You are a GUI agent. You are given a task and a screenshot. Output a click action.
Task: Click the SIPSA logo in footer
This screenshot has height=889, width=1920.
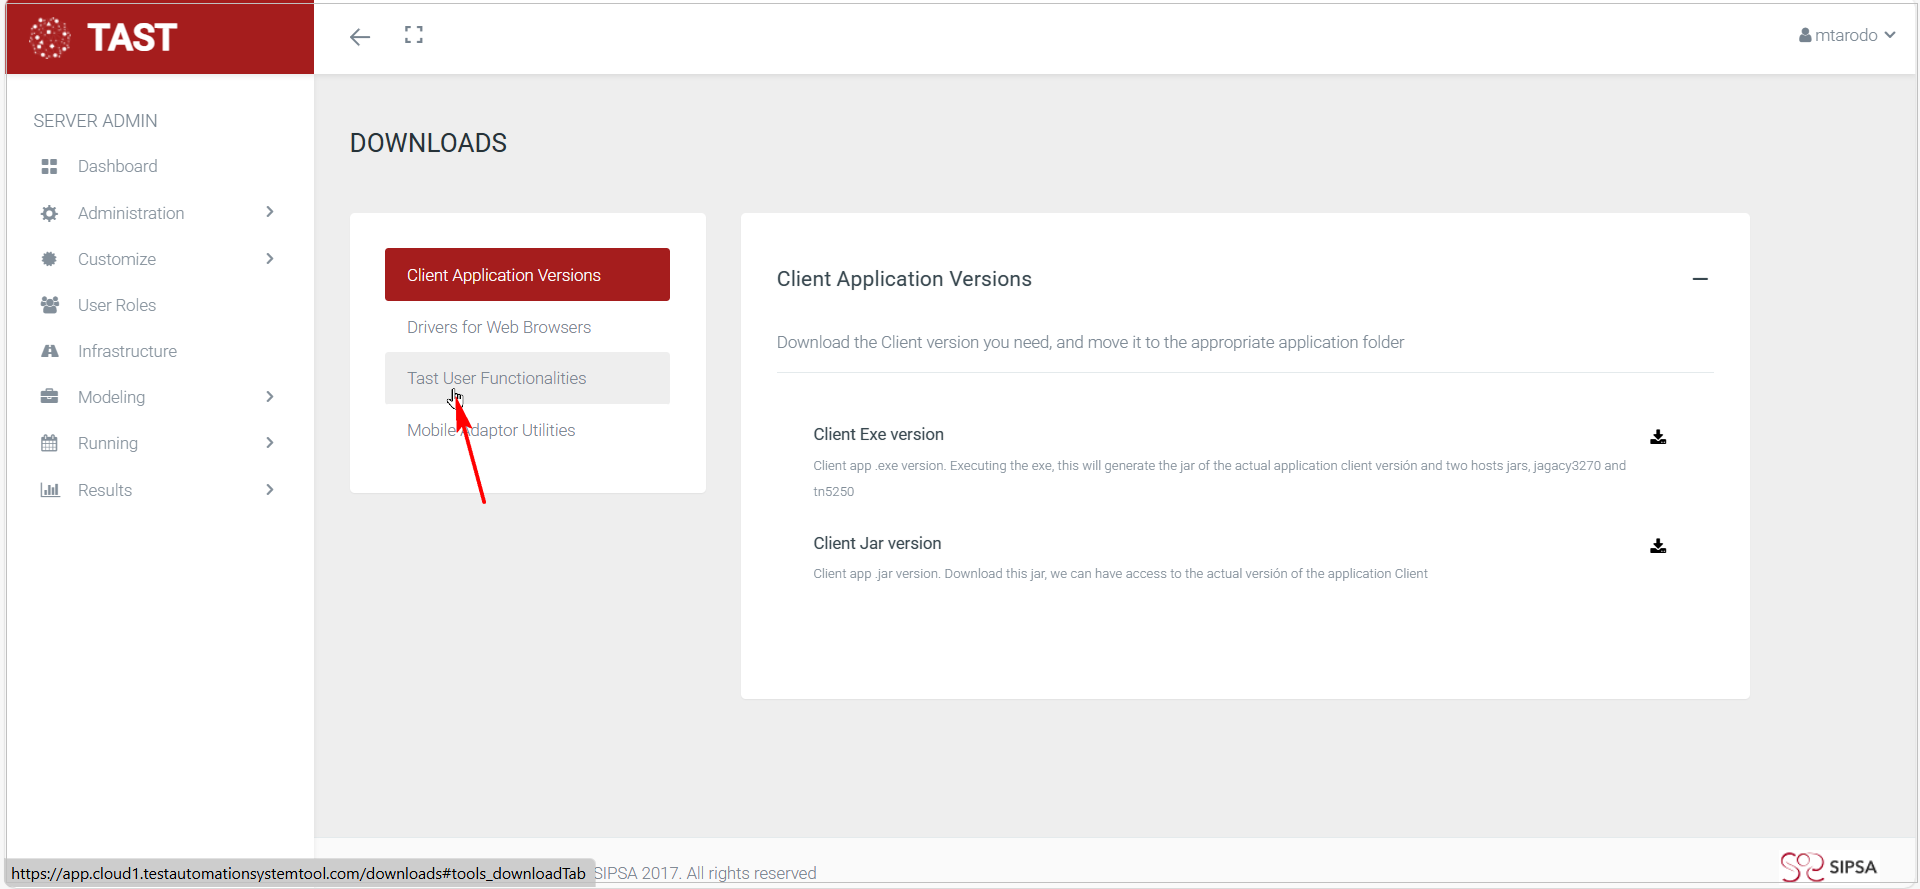click(1828, 866)
